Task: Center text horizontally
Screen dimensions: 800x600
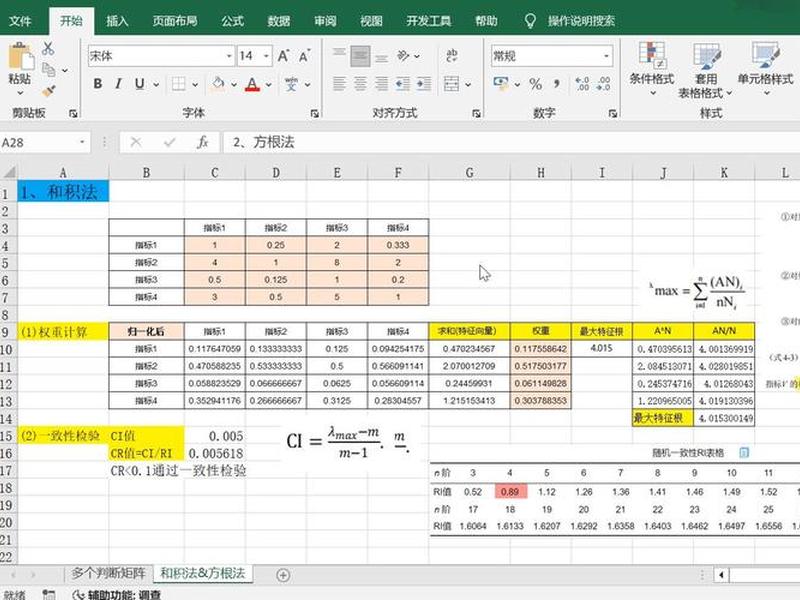Action: point(360,84)
